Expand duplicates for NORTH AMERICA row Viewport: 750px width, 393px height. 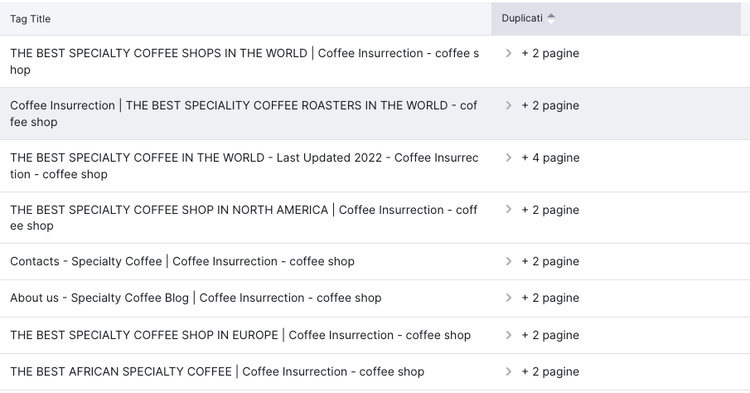[508, 209]
